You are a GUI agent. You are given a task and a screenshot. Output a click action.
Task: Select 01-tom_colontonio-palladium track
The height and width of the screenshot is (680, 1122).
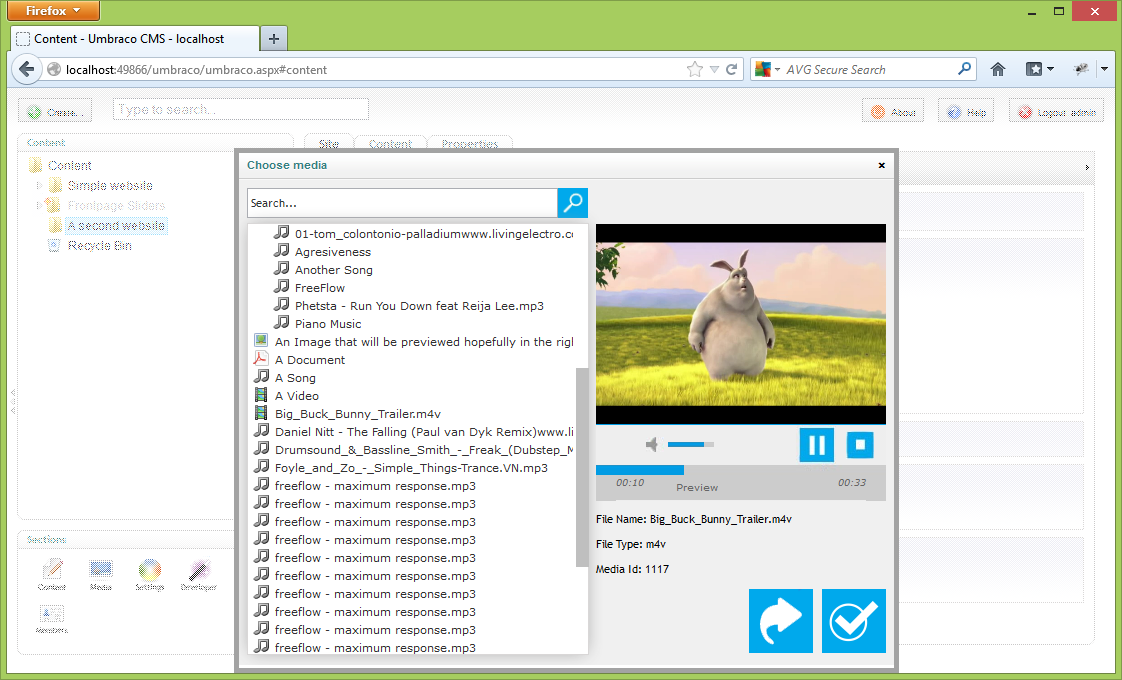click(x=434, y=233)
